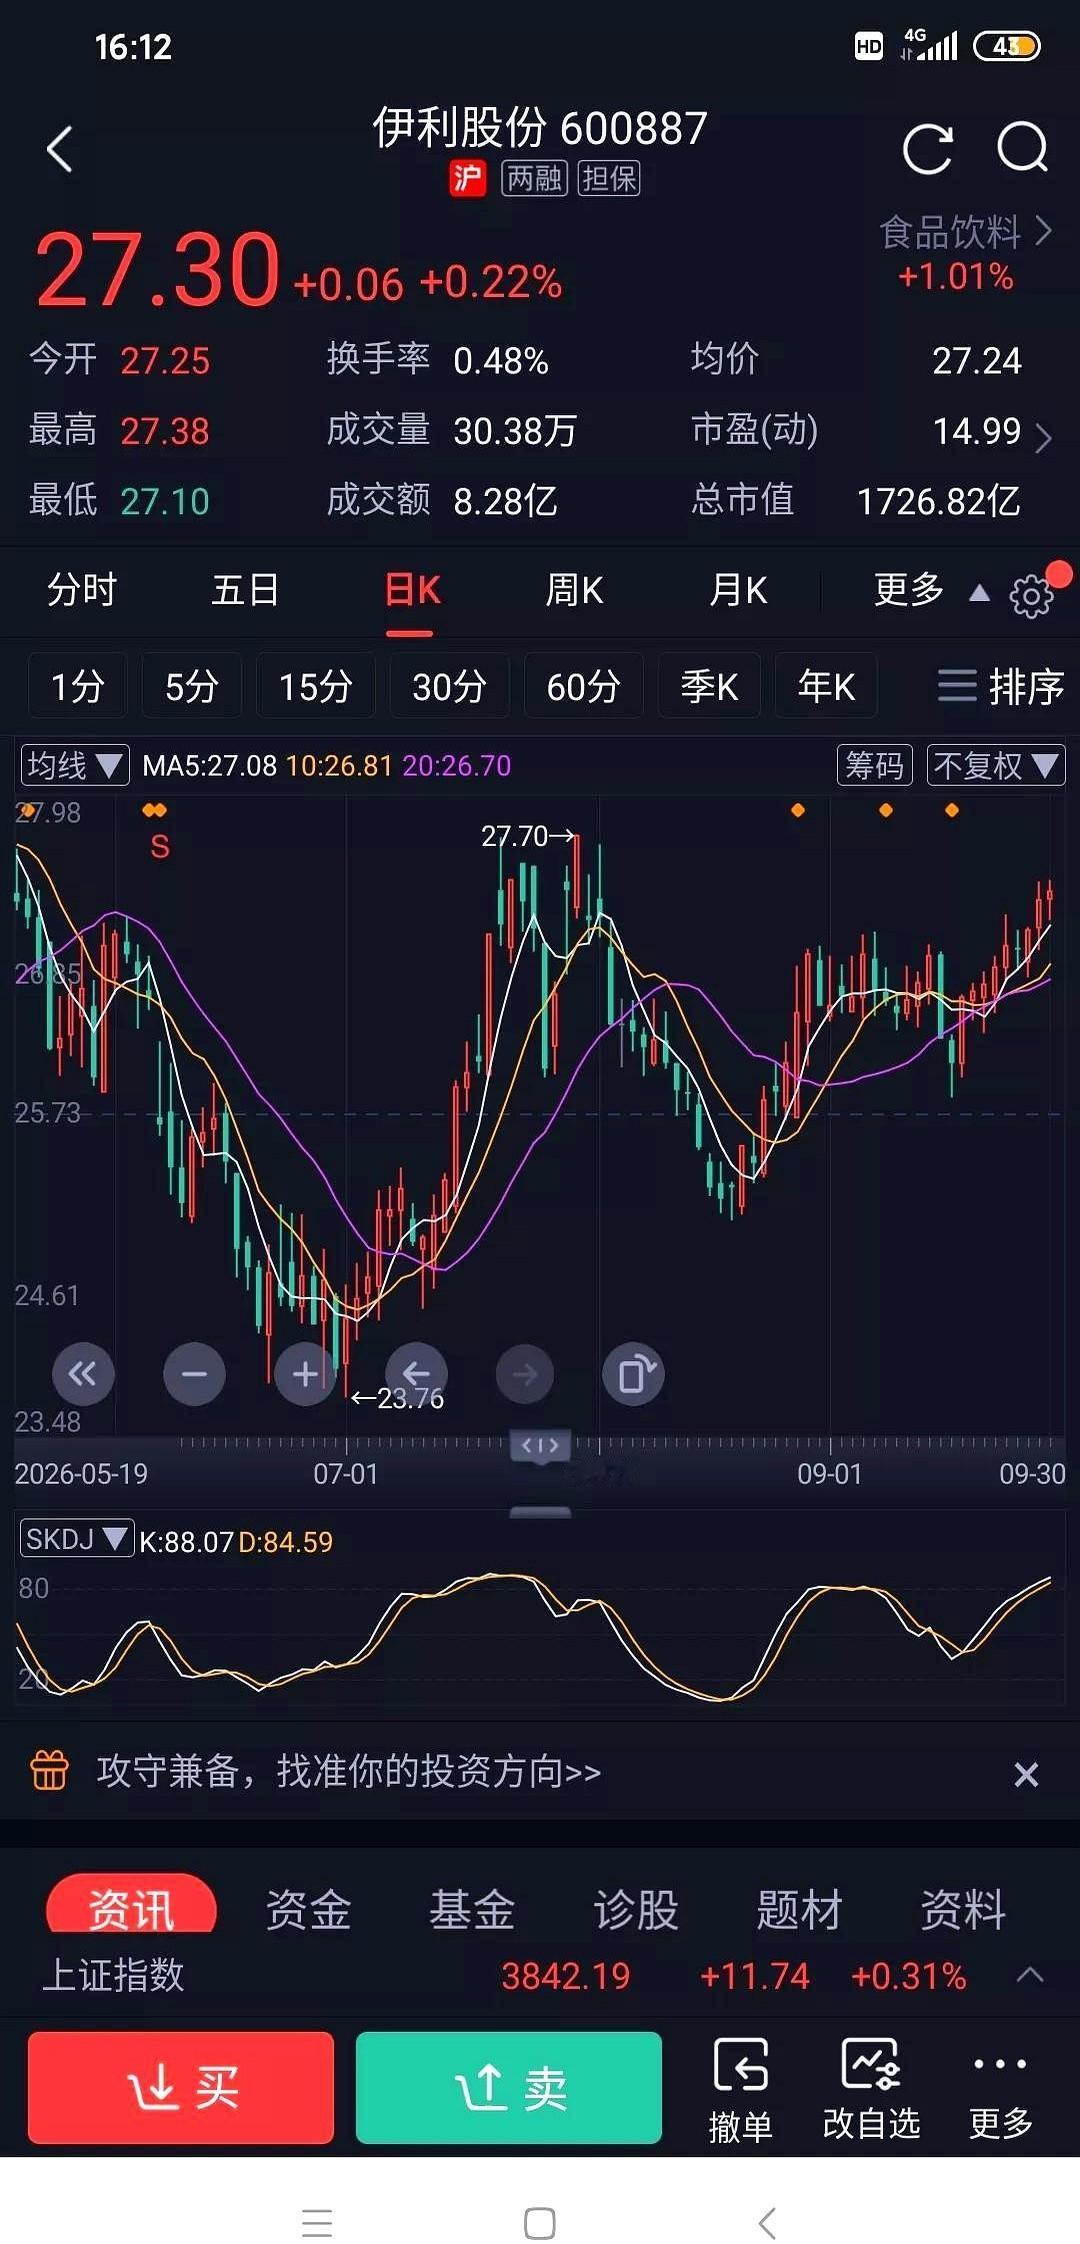The image size is (1080, 2244).
Task: Open the 基金 tab
Action: [472, 1909]
